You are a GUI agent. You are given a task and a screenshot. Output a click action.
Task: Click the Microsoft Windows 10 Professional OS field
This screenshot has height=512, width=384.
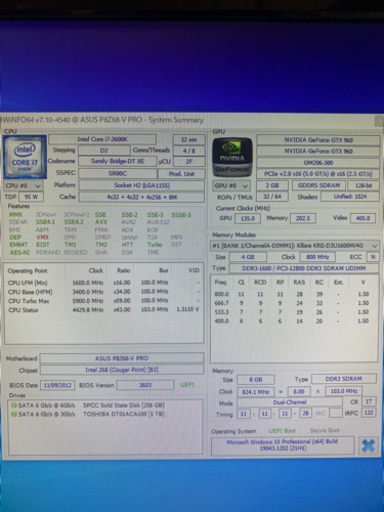[282, 445]
